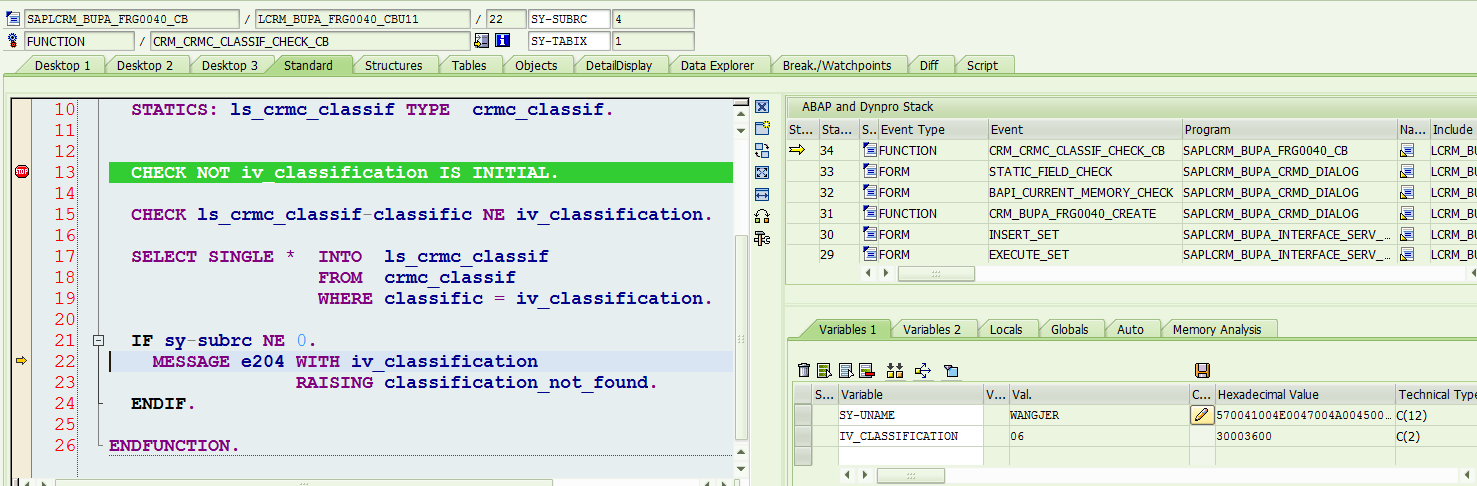Screen dimensions: 1477x486
Task: Click the scroll-left arrow of the stack table scrollbar
Action: tap(869, 274)
